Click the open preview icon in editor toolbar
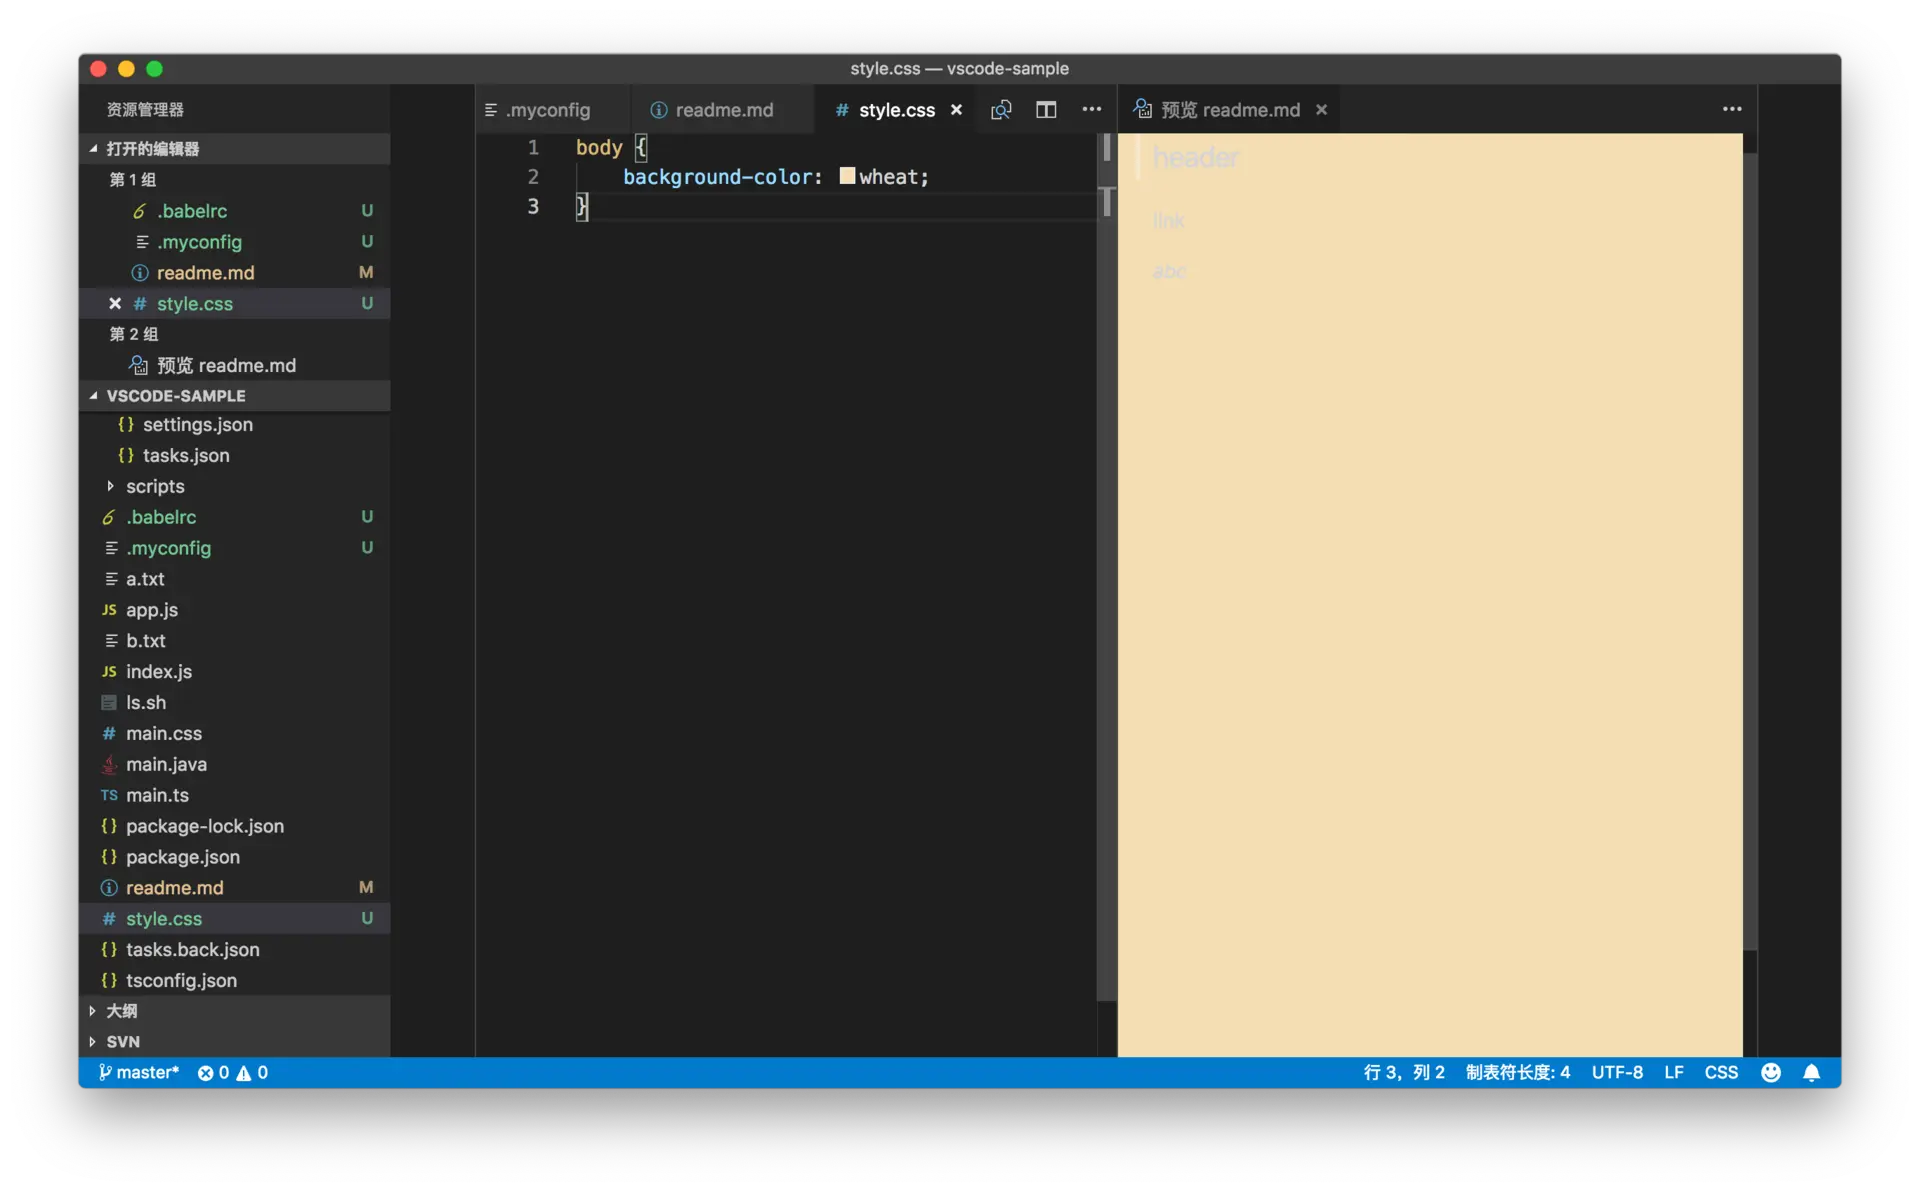Screen dimensions: 1920x1192 pyautogui.click(x=1001, y=110)
